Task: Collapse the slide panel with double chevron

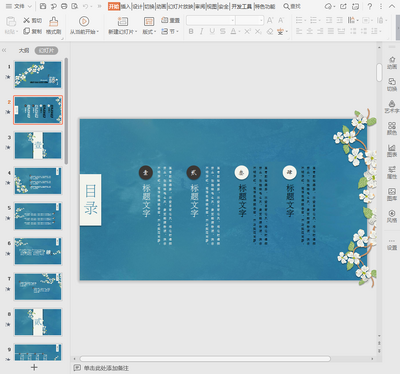Action: pyautogui.click(x=4, y=50)
